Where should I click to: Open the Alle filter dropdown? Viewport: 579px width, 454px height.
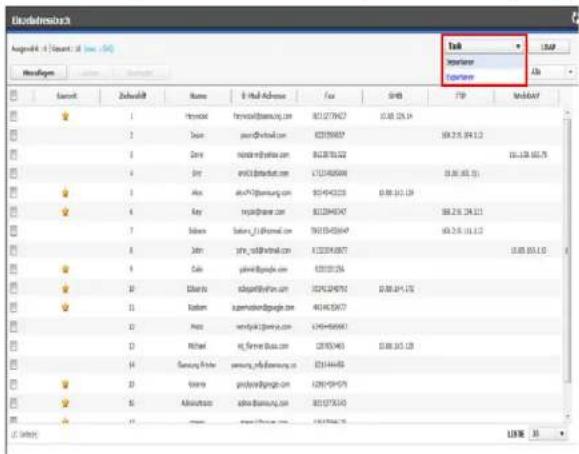[552, 72]
